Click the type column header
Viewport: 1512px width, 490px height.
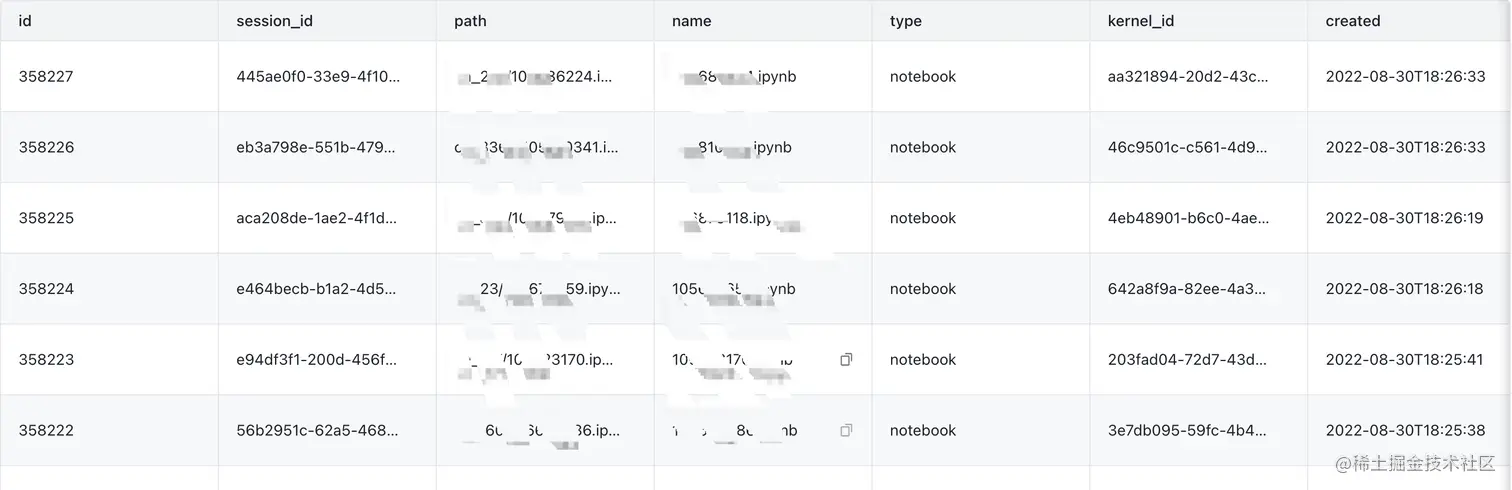click(905, 21)
